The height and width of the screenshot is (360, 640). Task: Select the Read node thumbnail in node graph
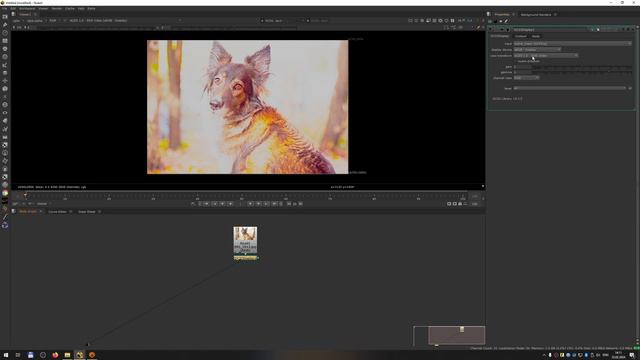pyautogui.click(x=245, y=233)
